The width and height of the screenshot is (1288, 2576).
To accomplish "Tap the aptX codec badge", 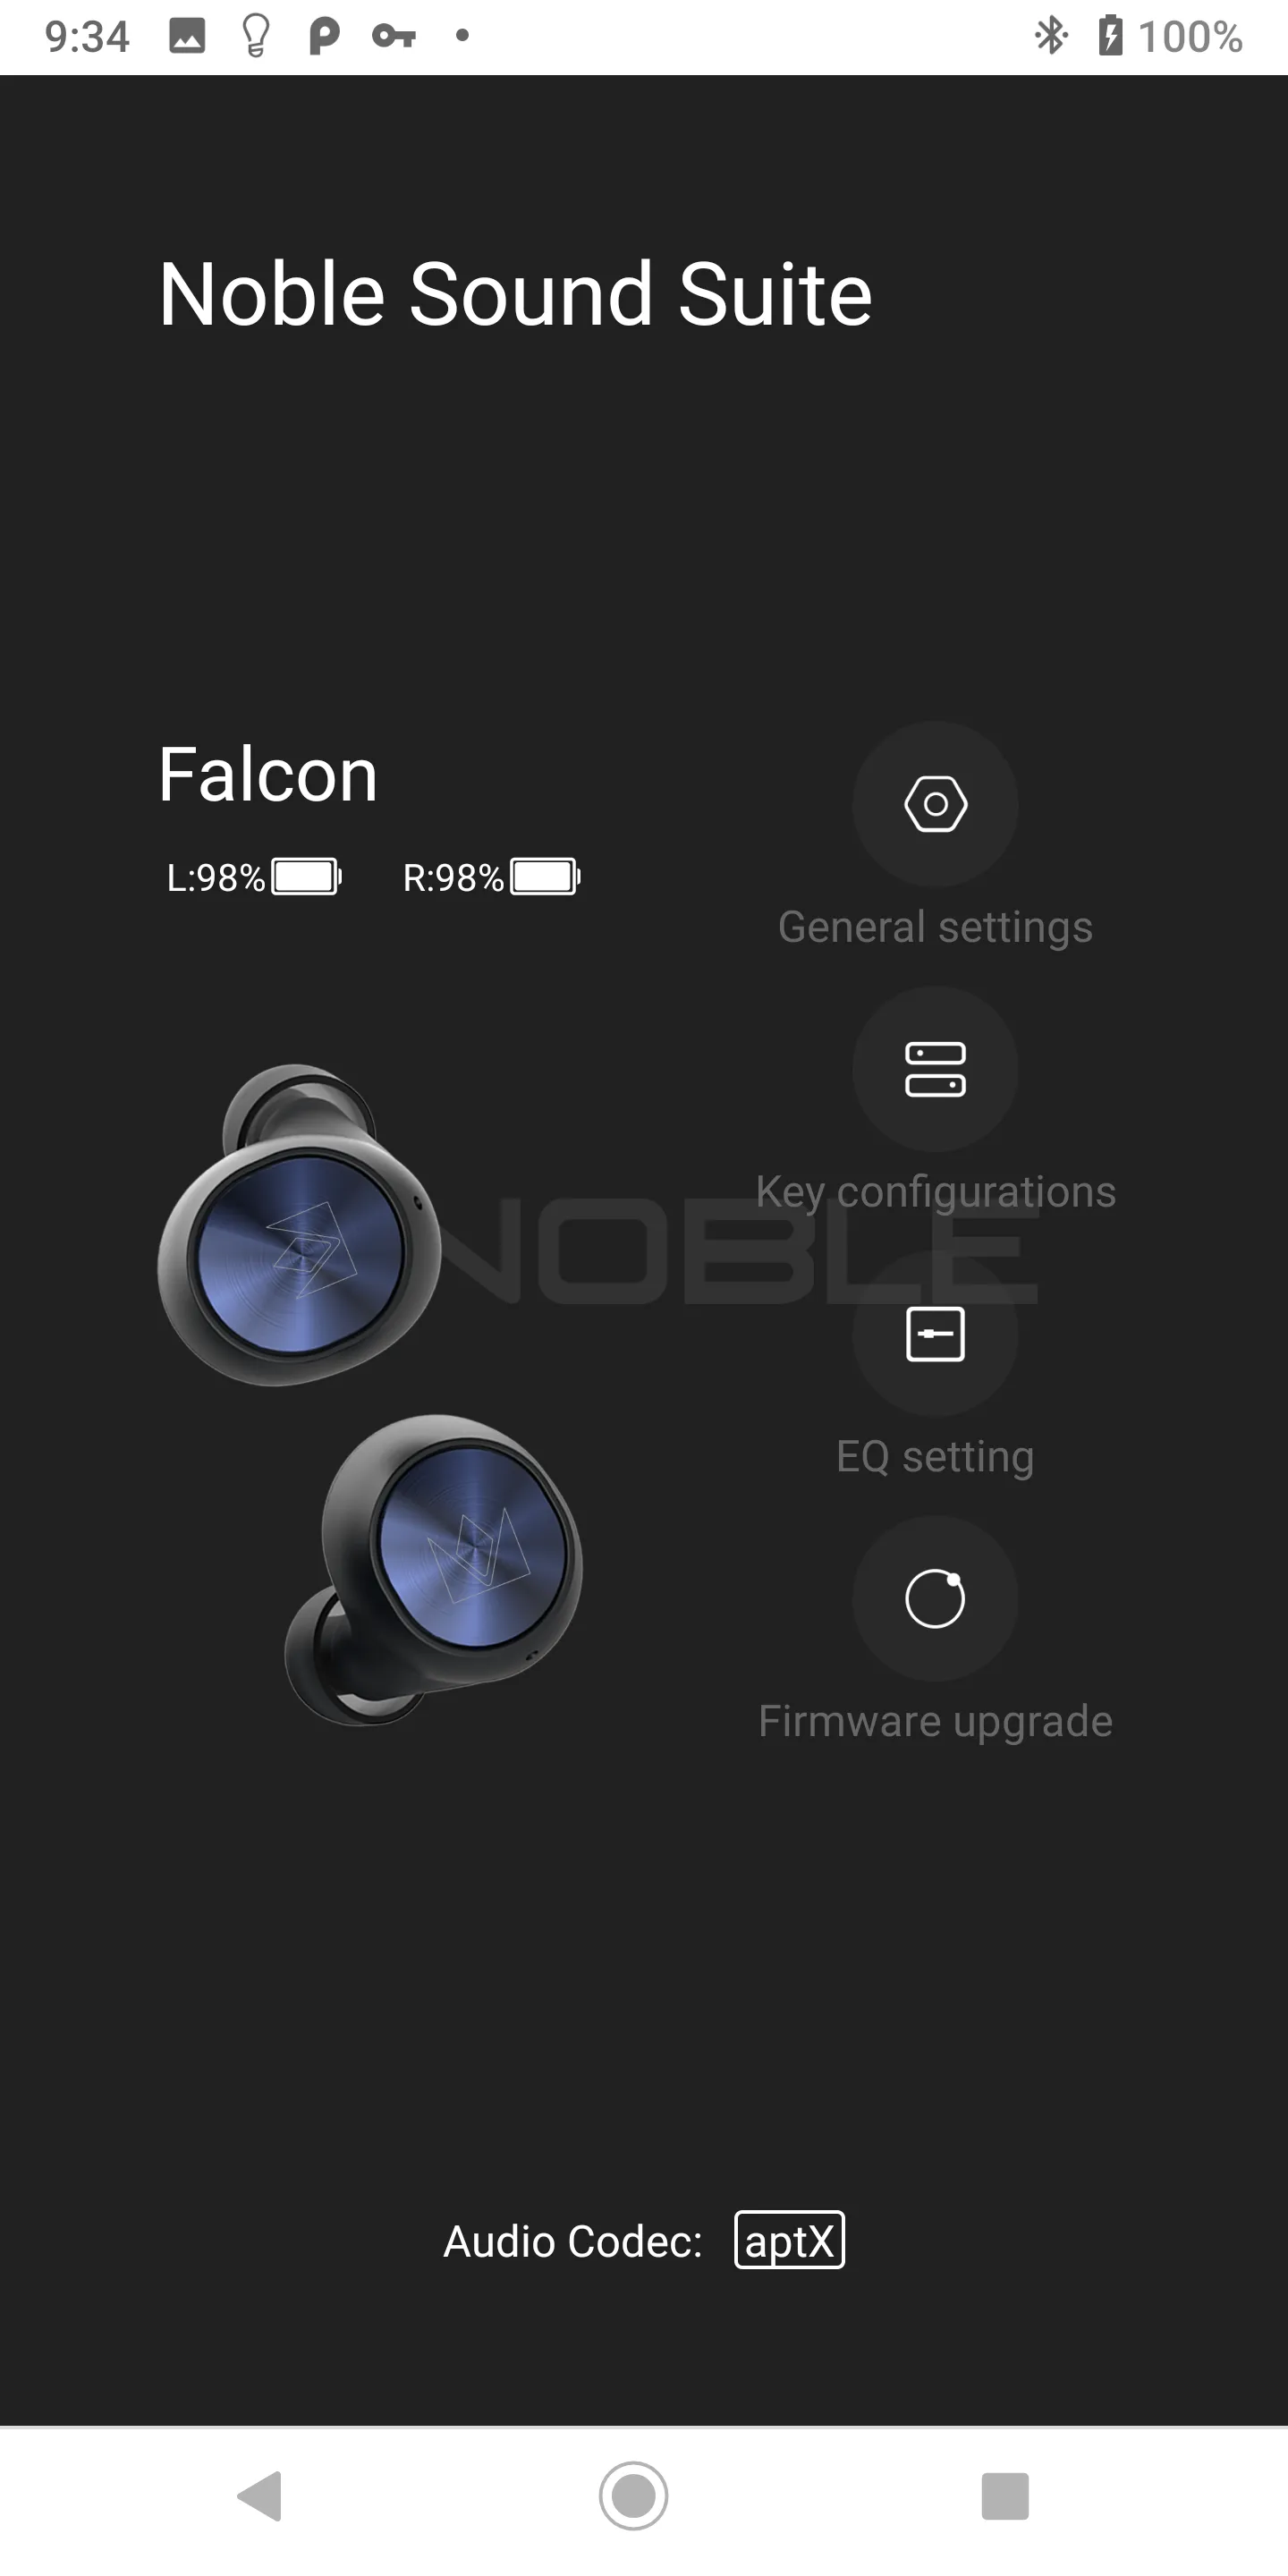I will coord(789,2240).
